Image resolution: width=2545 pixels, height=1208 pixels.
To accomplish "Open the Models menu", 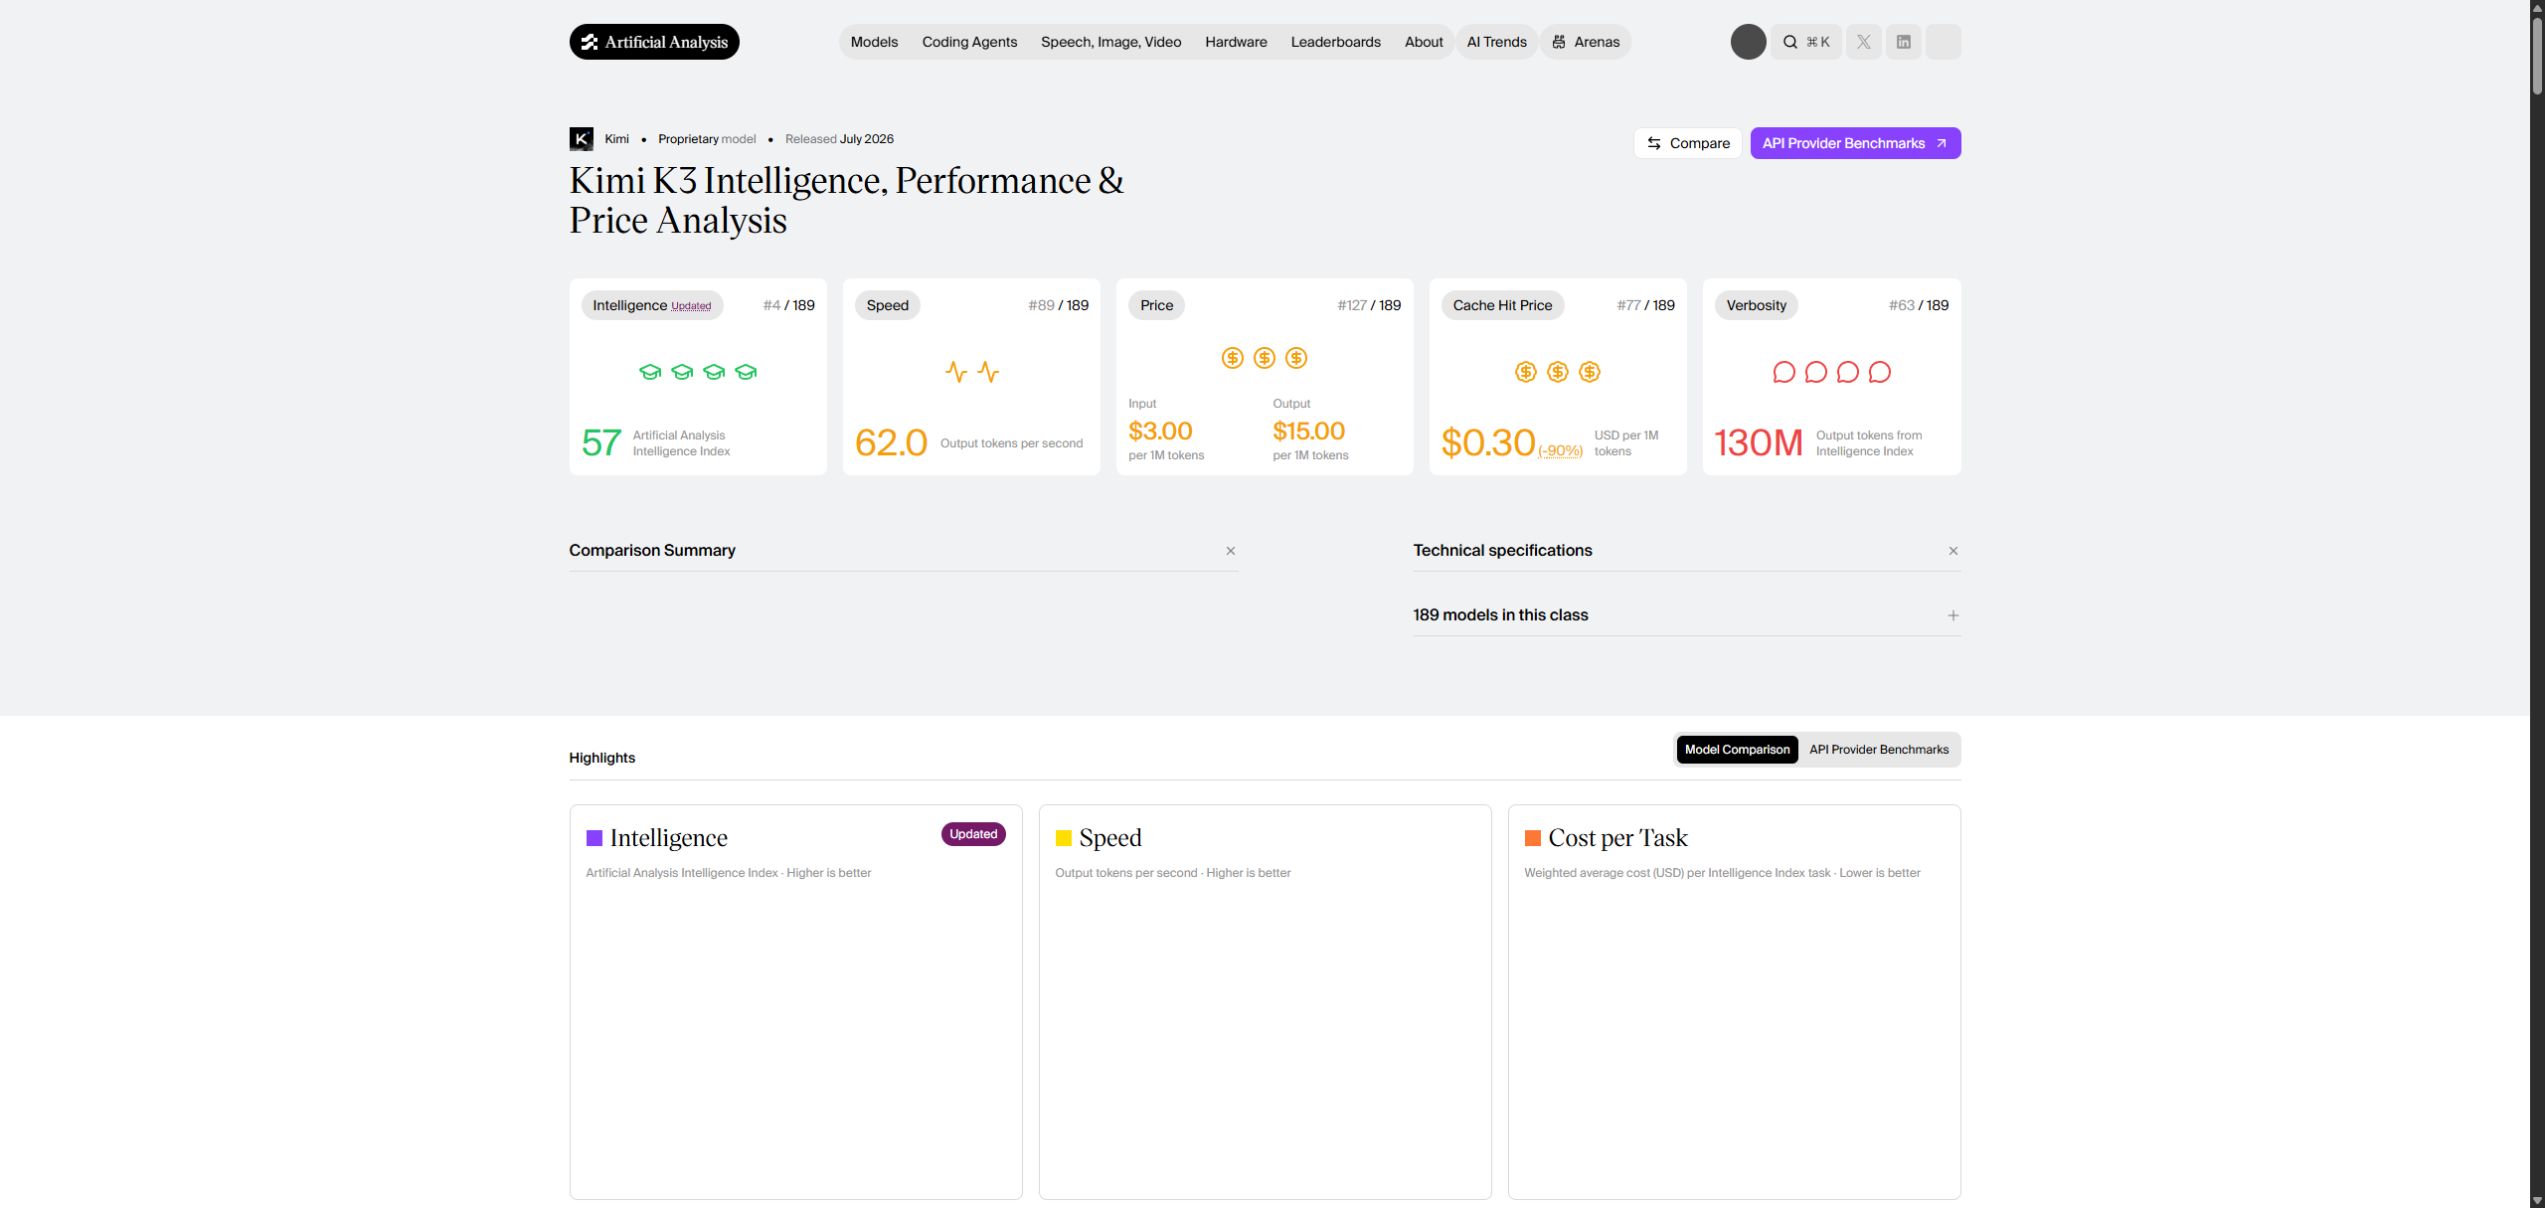I will coord(874,42).
